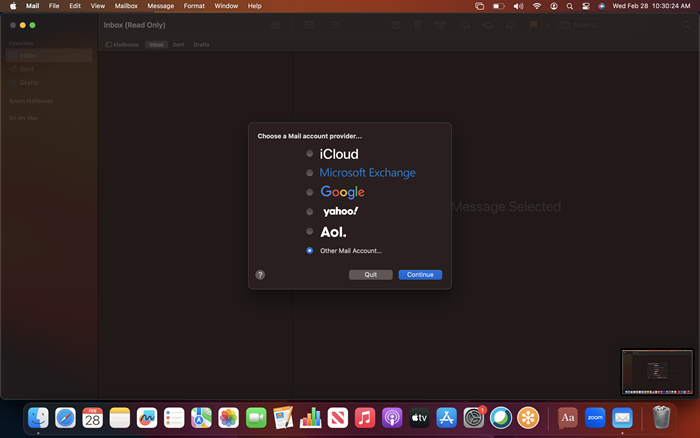Open System Settings from the Dock

474,418
